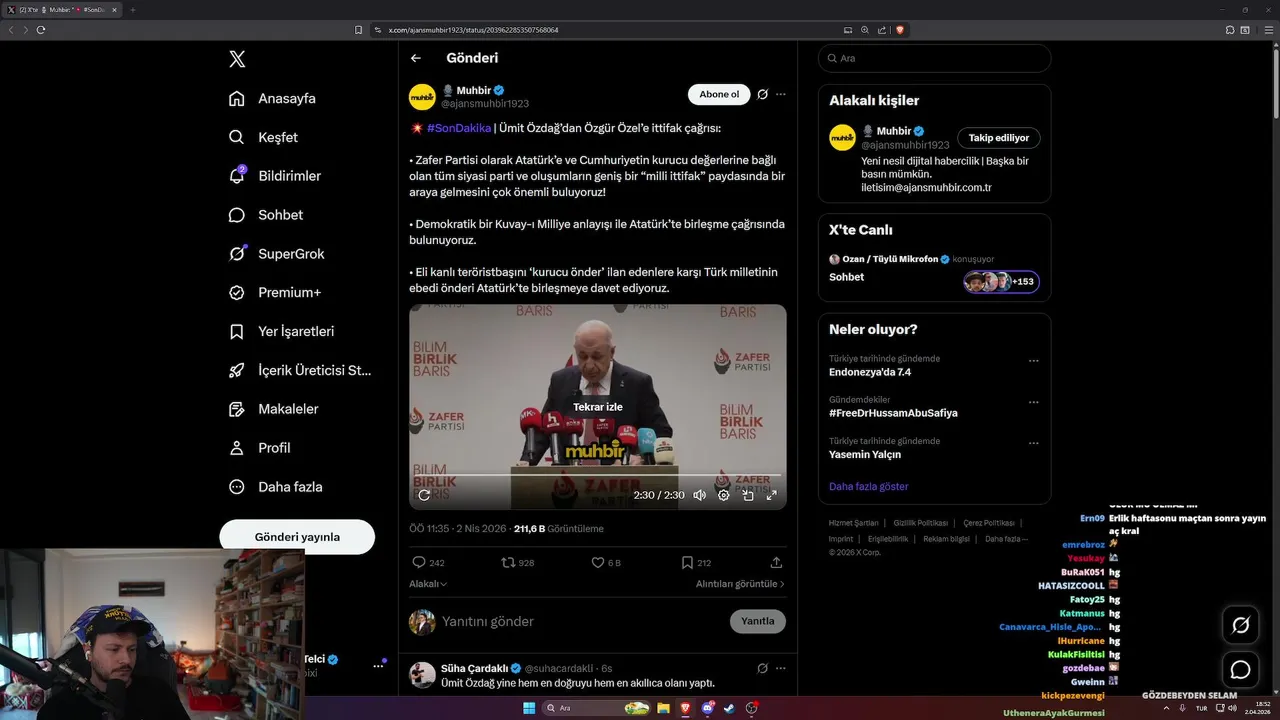Join the Sohbet live space avatars +153

(1001, 282)
